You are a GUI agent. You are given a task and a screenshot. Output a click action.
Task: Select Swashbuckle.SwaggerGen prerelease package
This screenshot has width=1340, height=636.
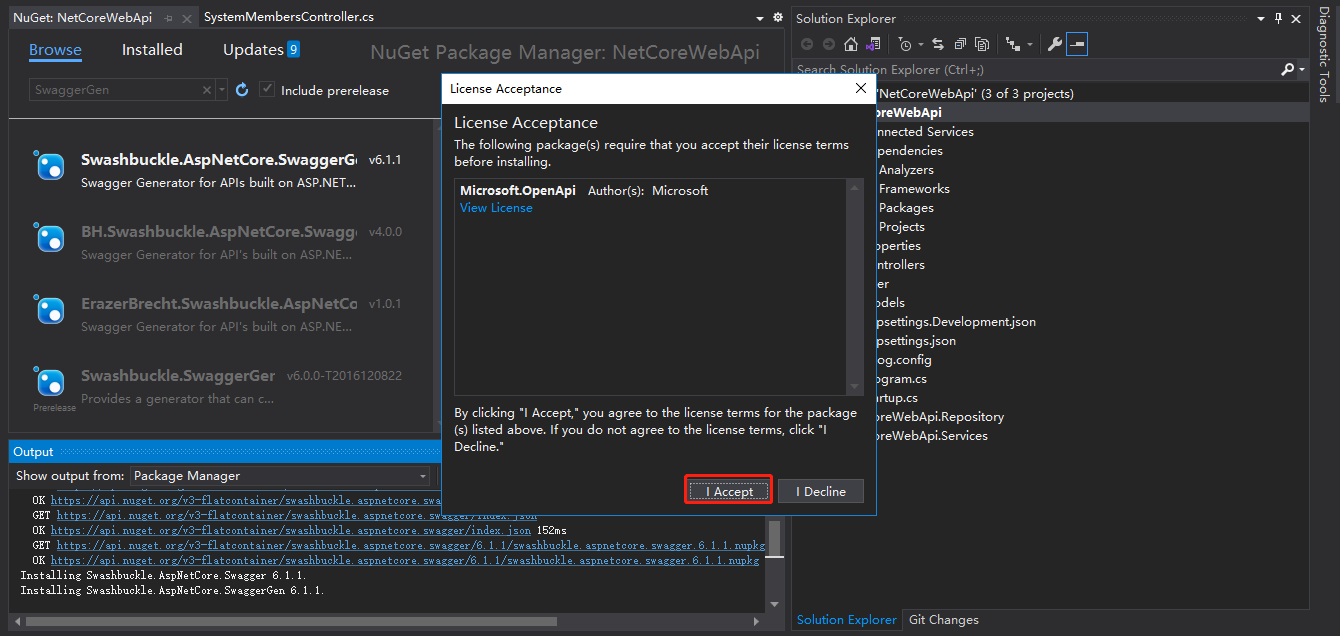[220, 386]
